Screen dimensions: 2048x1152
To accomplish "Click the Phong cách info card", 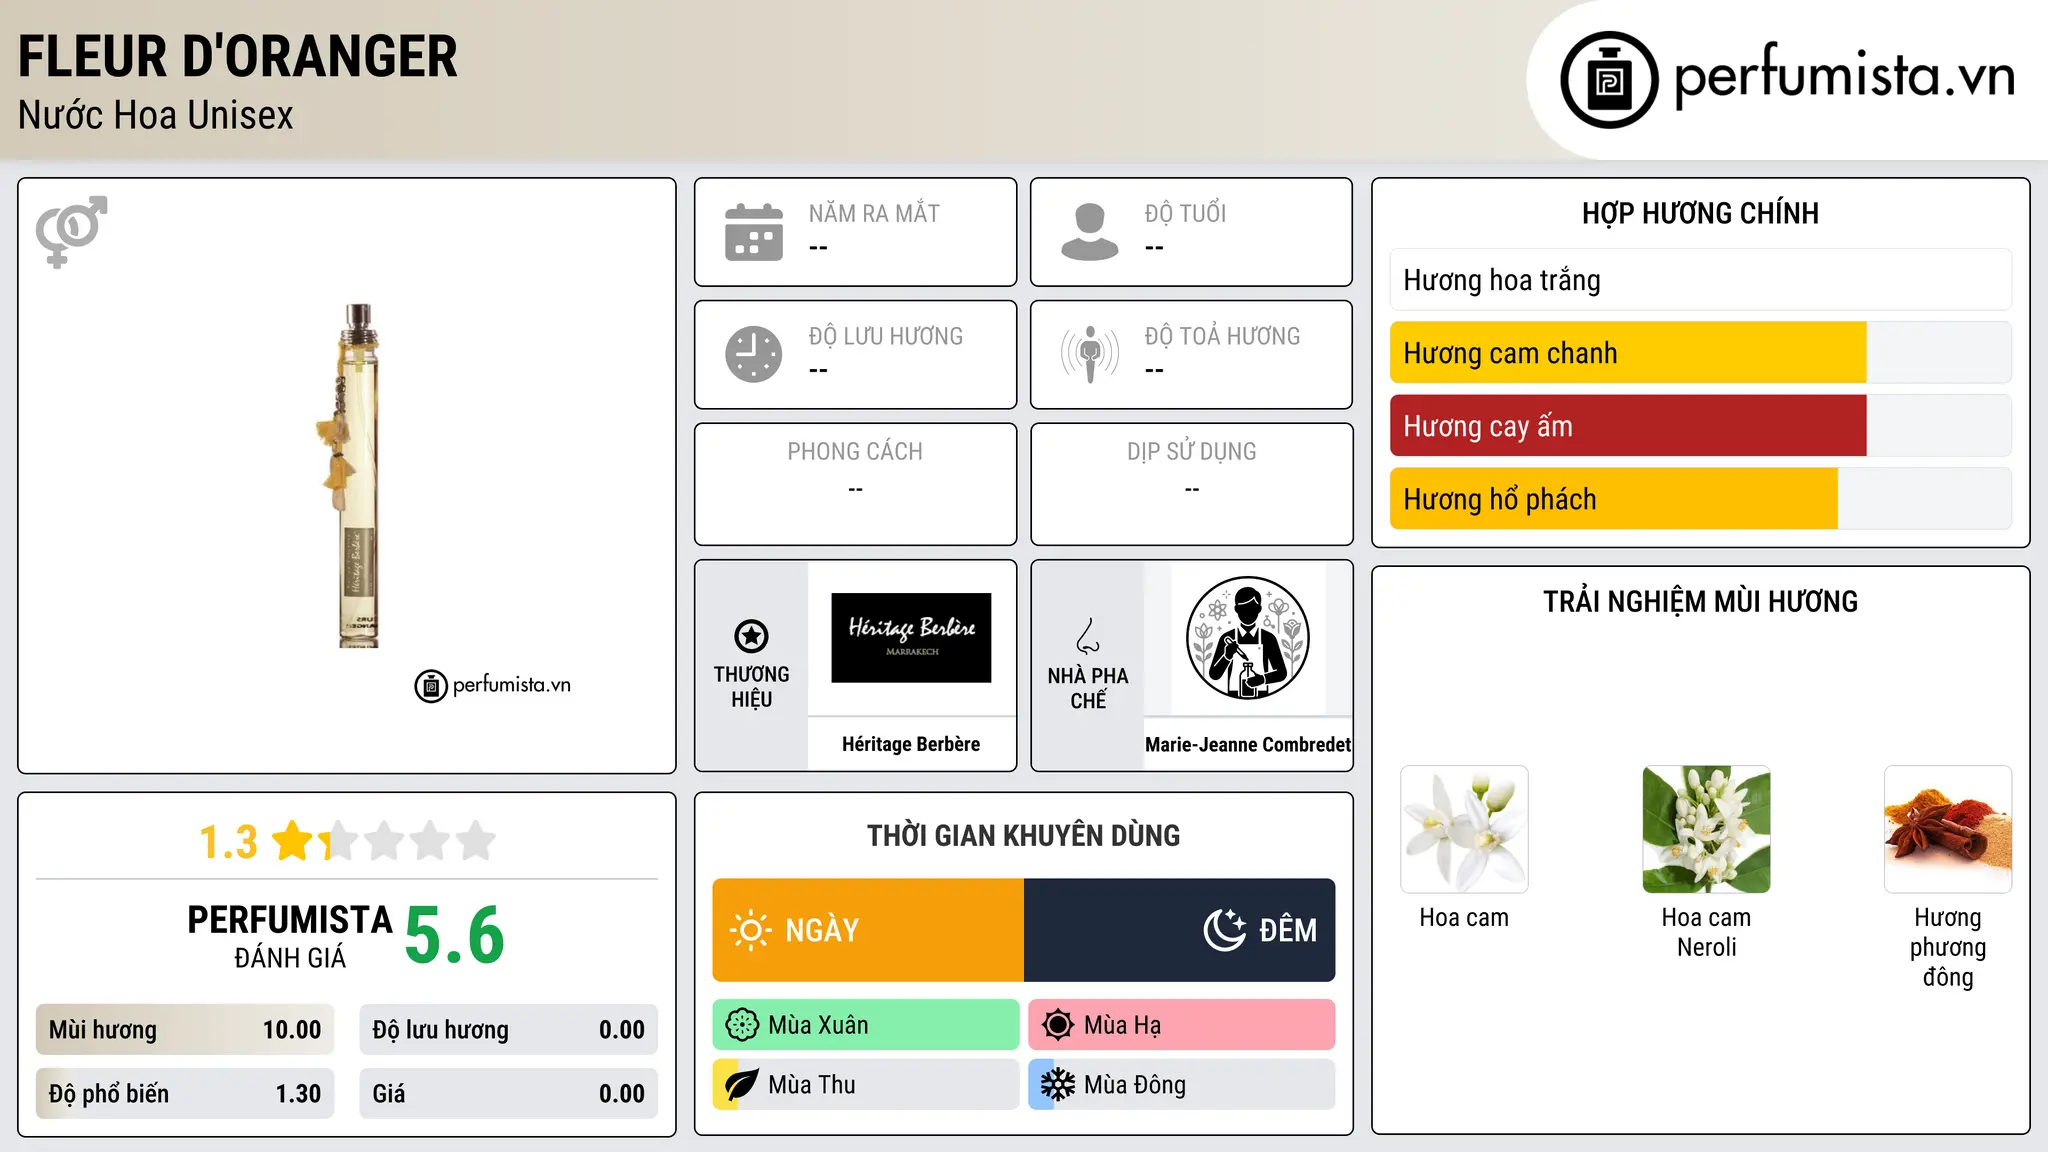I will pos(855,484).
